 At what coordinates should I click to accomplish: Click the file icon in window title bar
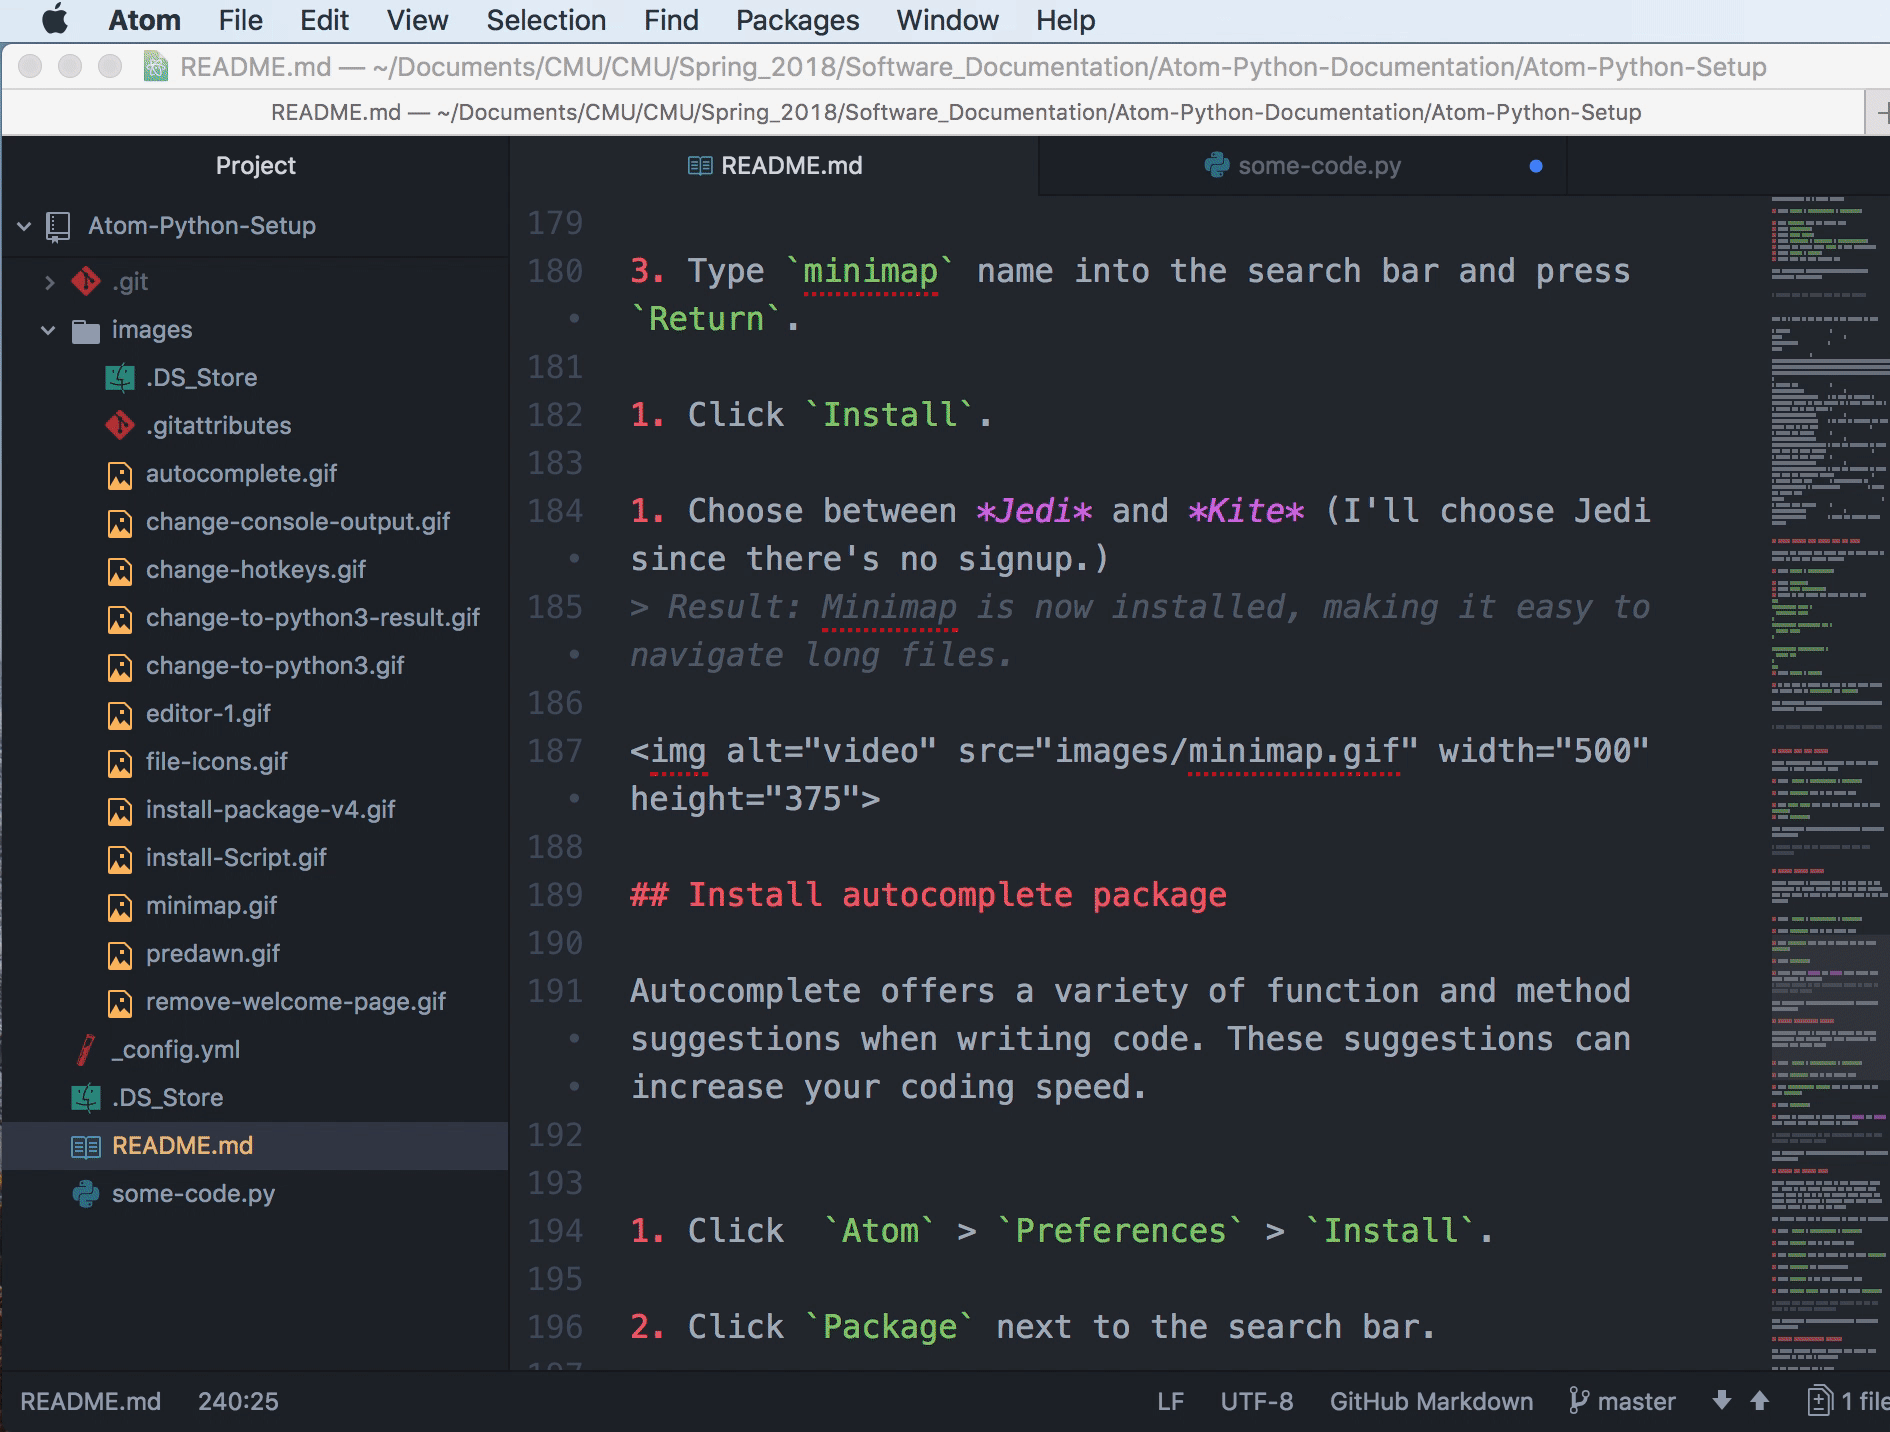pyautogui.click(x=156, y=67)
